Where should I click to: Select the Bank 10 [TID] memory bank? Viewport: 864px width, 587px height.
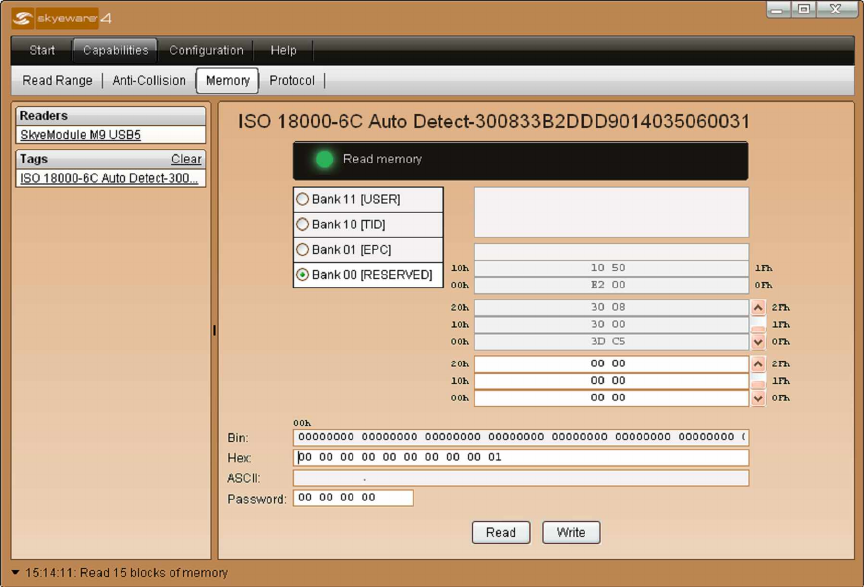pyautogui.click(x=303, y=224)
